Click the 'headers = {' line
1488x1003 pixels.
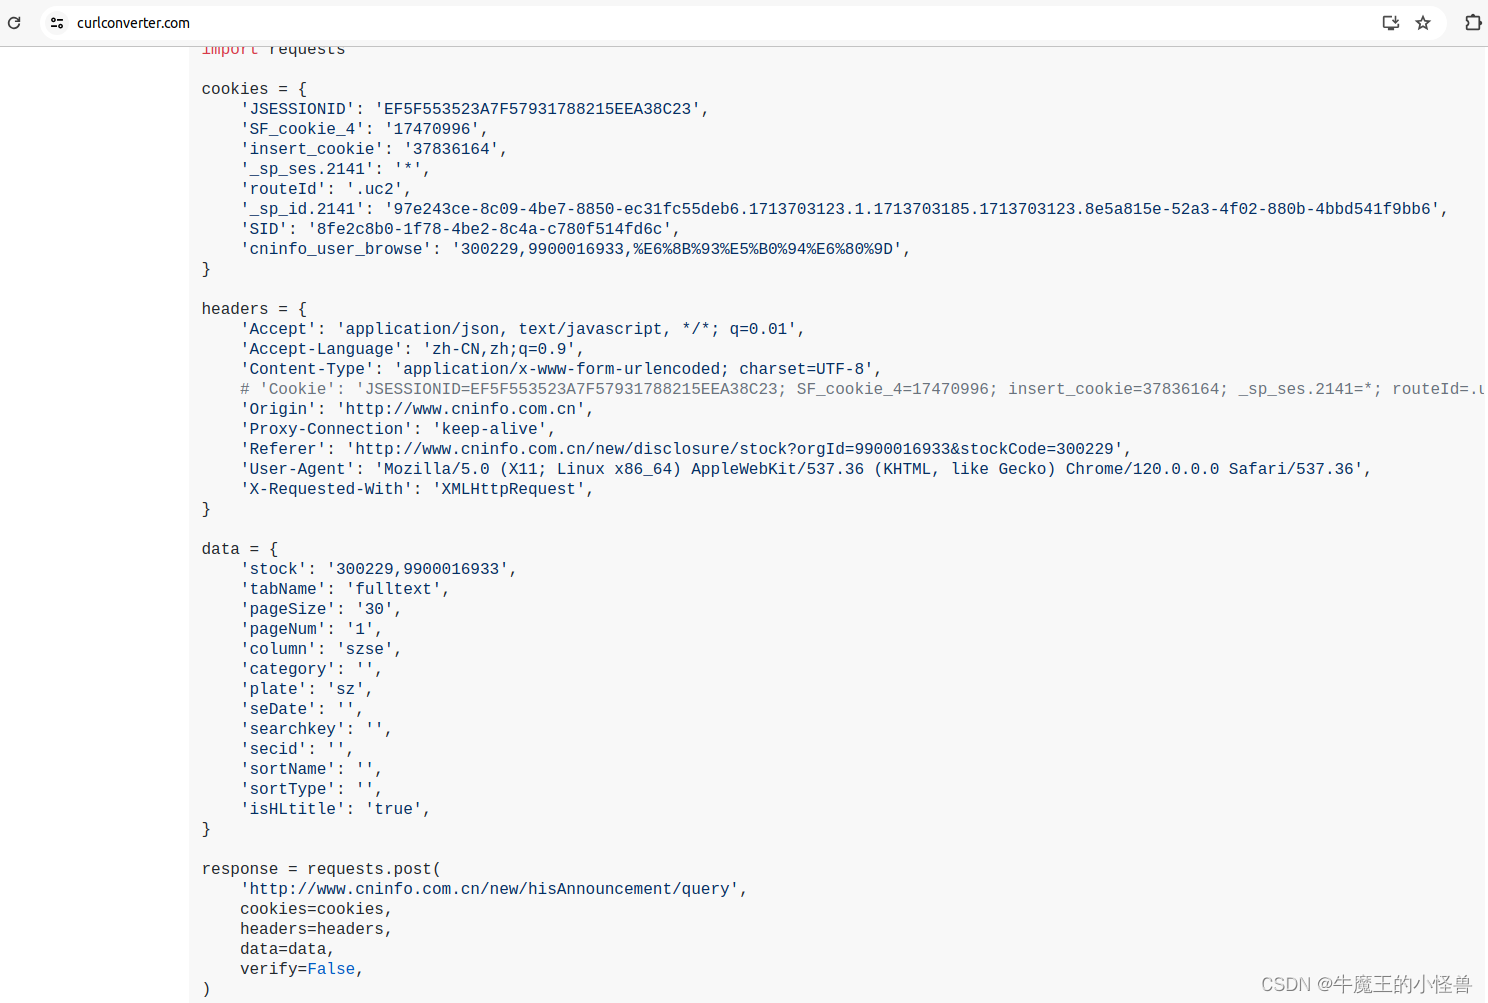click(x=254, y=309)
